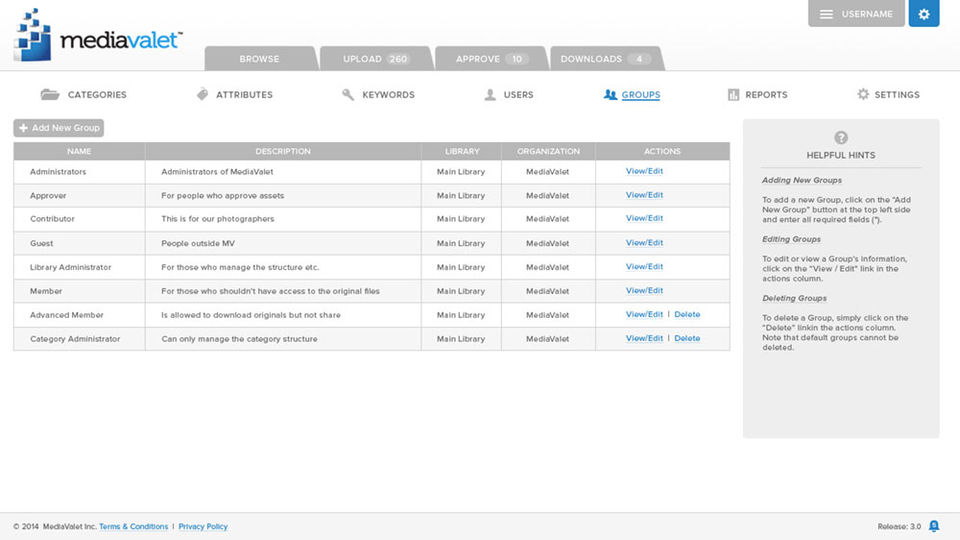Image resolution: width=960 pixels, height=540 pixels.
Task: Click 'Can only manage the category structure' text
Action: point(239,339)
